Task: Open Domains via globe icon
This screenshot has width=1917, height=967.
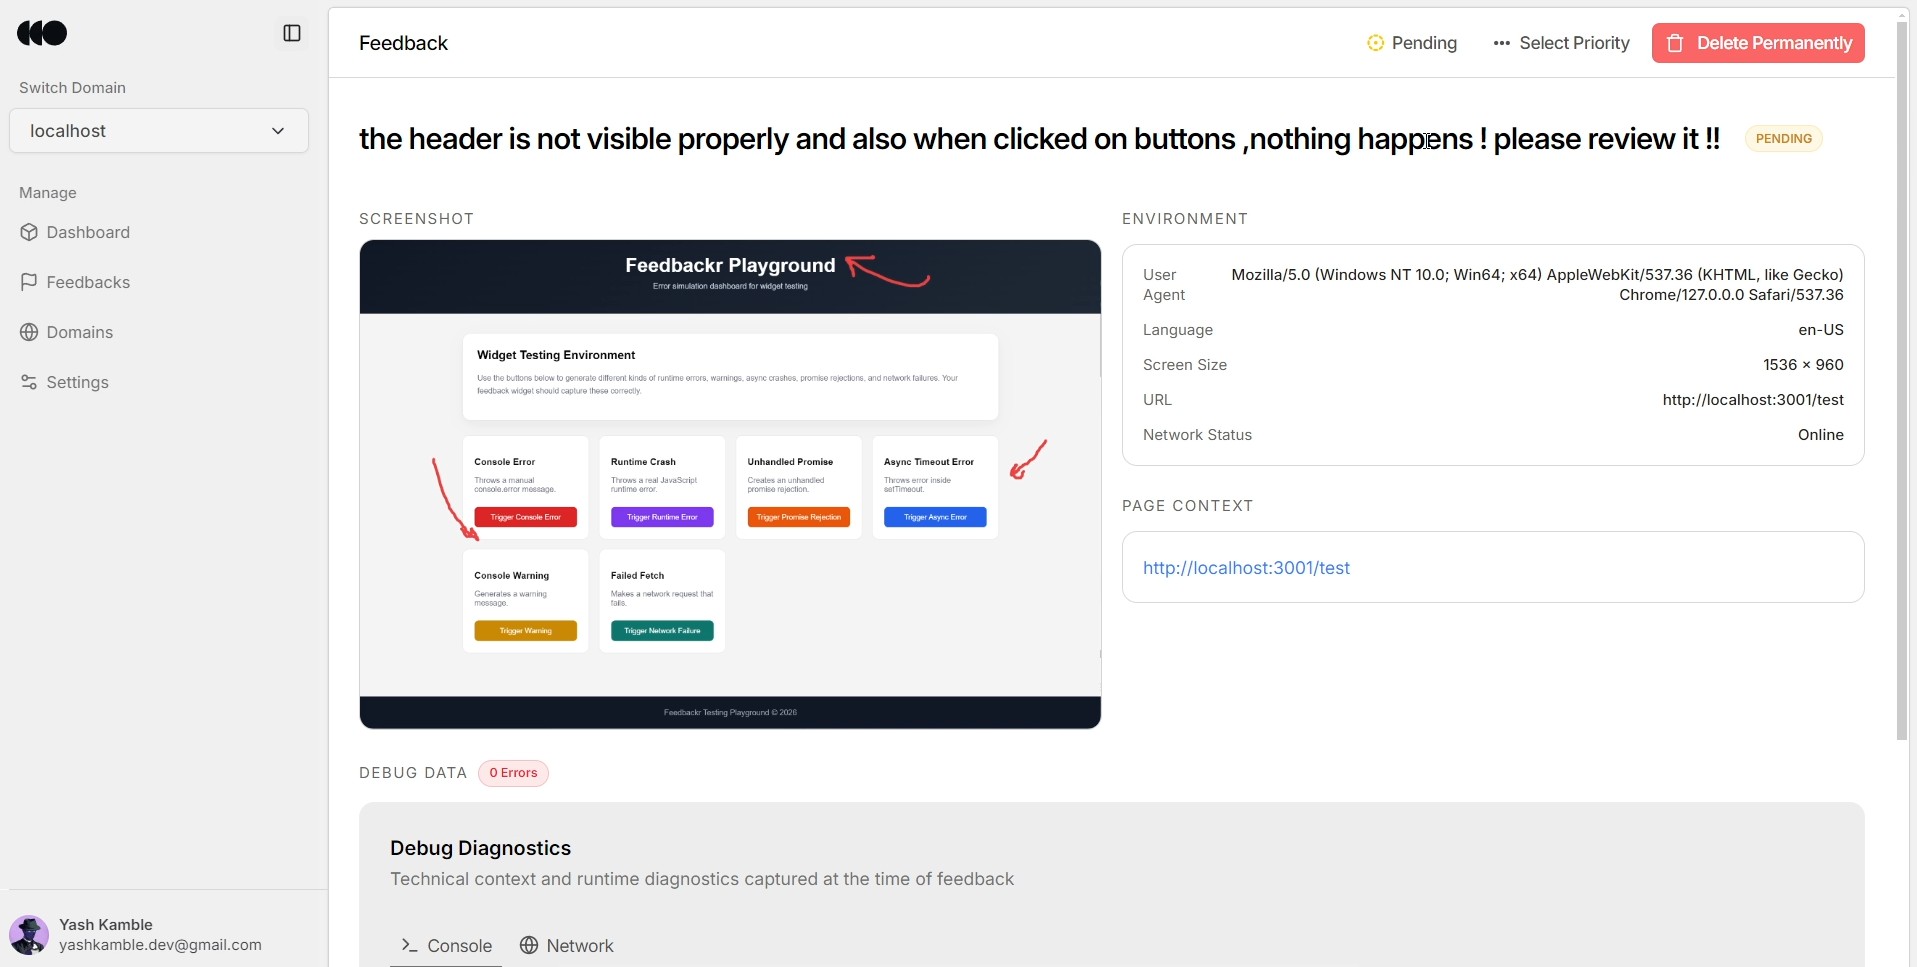Action: click(x=29, y=332)
